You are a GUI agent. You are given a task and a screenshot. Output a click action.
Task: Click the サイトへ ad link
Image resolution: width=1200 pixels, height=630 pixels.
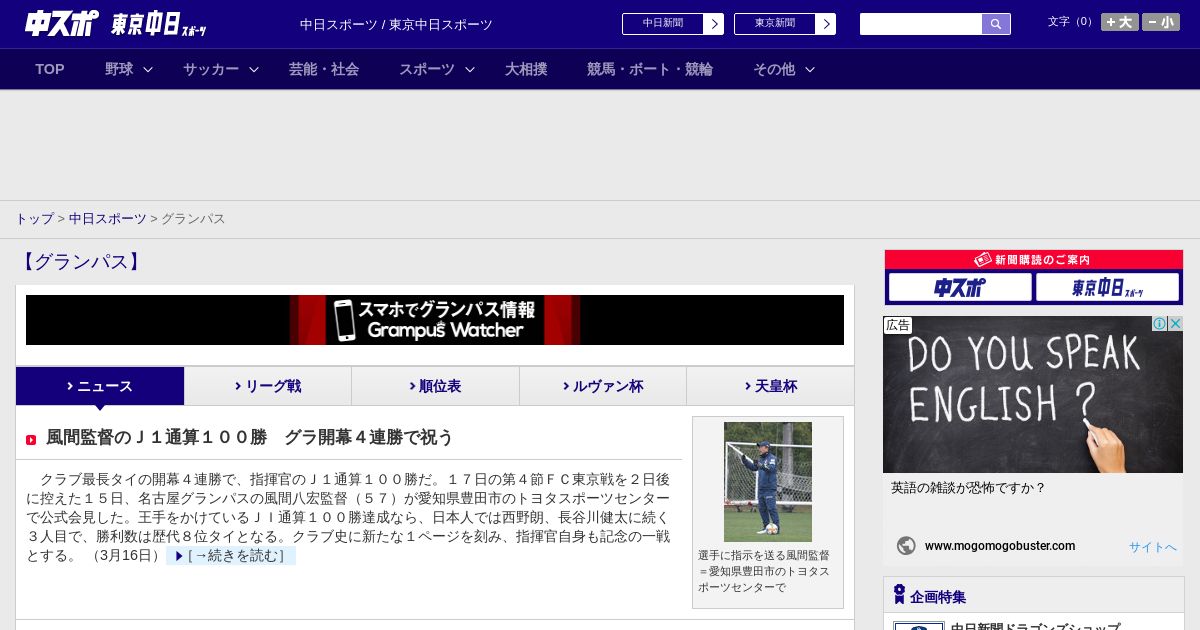[x=1153, y=547]
